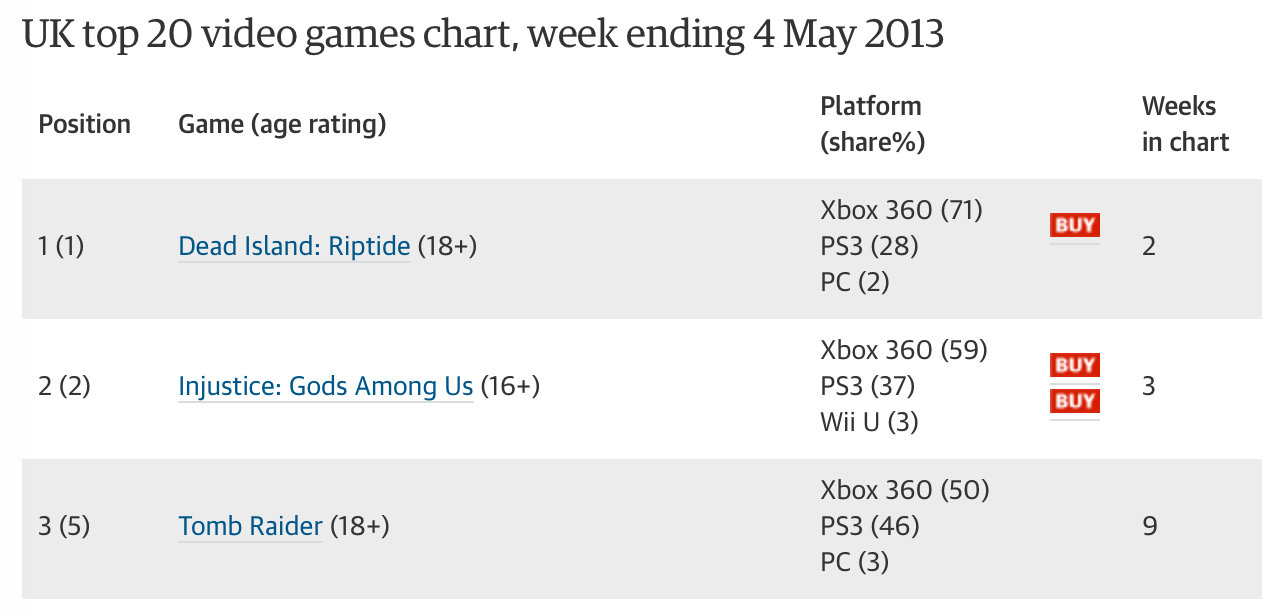Select position cell 2 (2)
Viewport: 1278px width, 616px height.
[64, 386]
